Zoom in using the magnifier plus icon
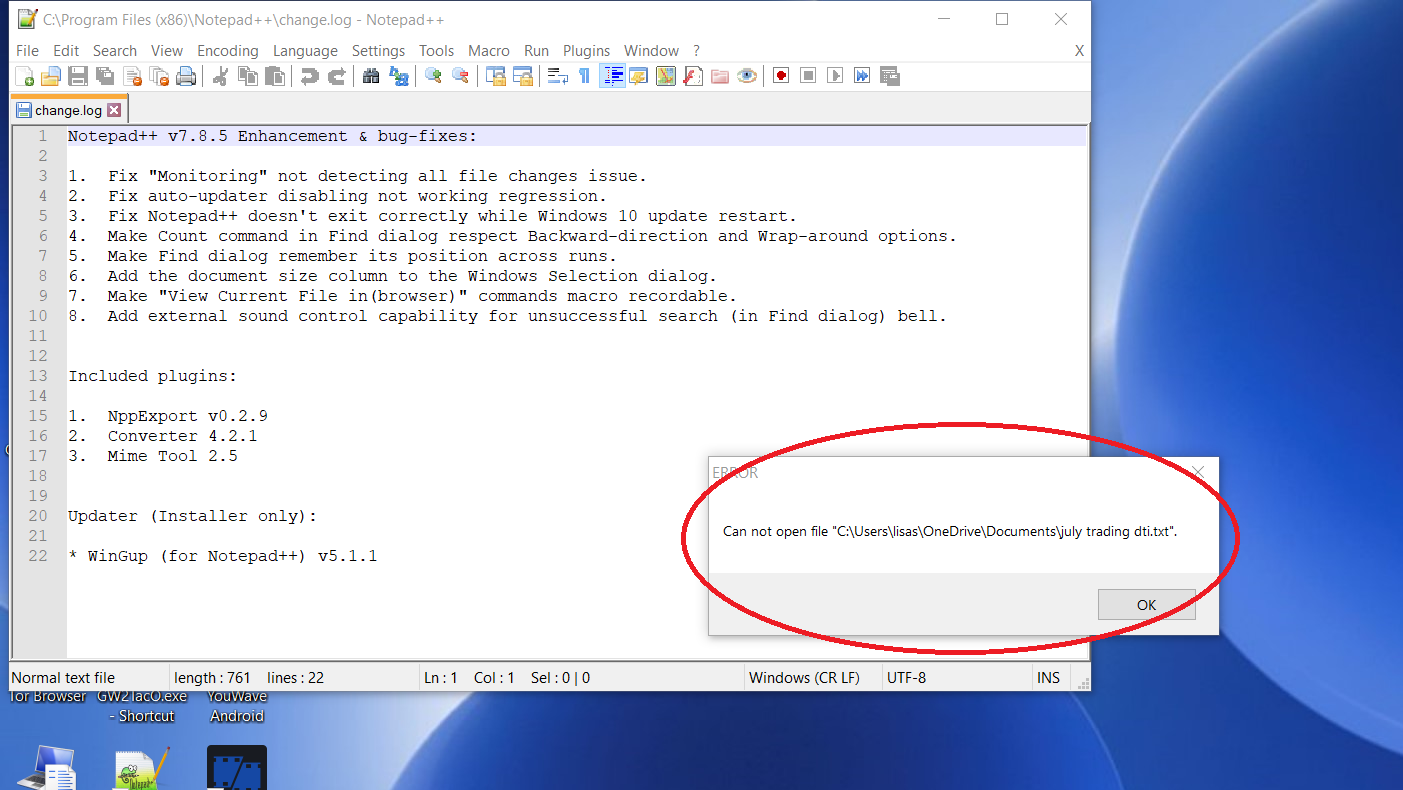The height and width of the screenshot is (790, 1403). (433, 76)
